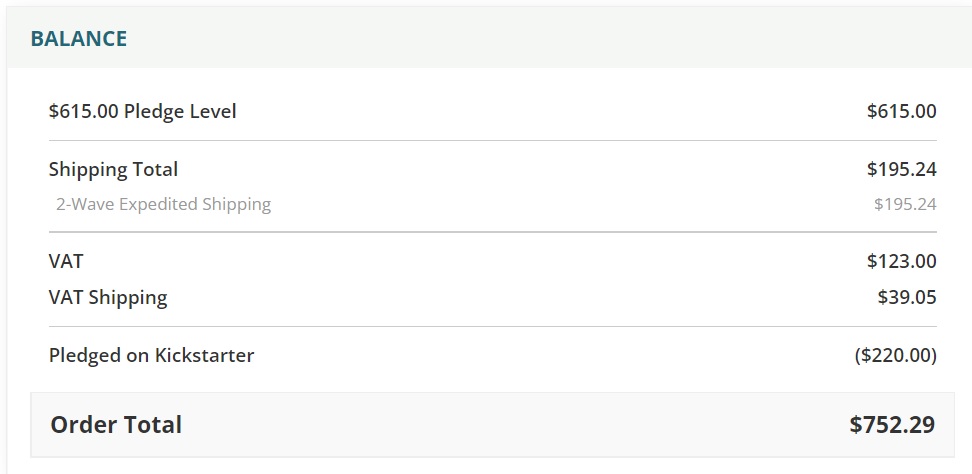Select the $615.00 Pledge Level label
972x474 pixels.
click(x=143, y=112)
